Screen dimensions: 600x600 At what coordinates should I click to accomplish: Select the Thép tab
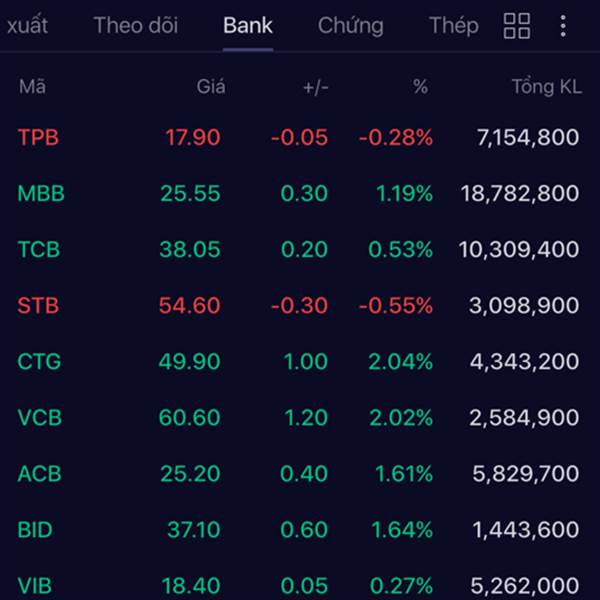point(453,26)
